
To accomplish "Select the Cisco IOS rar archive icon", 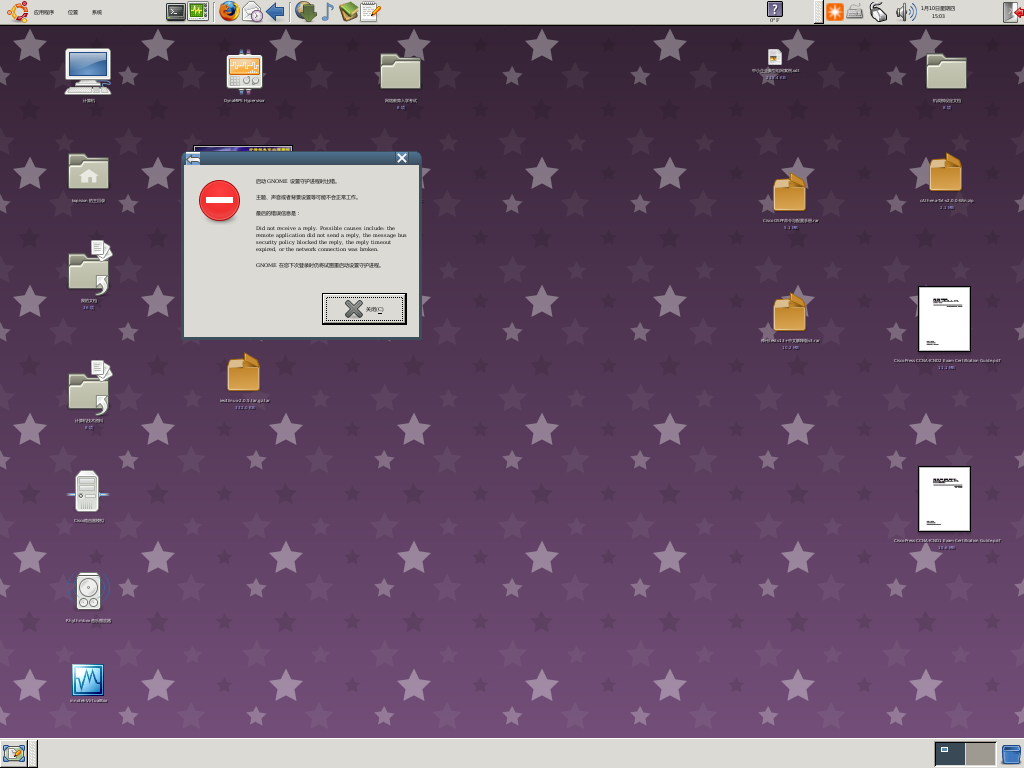I will 790,193.
